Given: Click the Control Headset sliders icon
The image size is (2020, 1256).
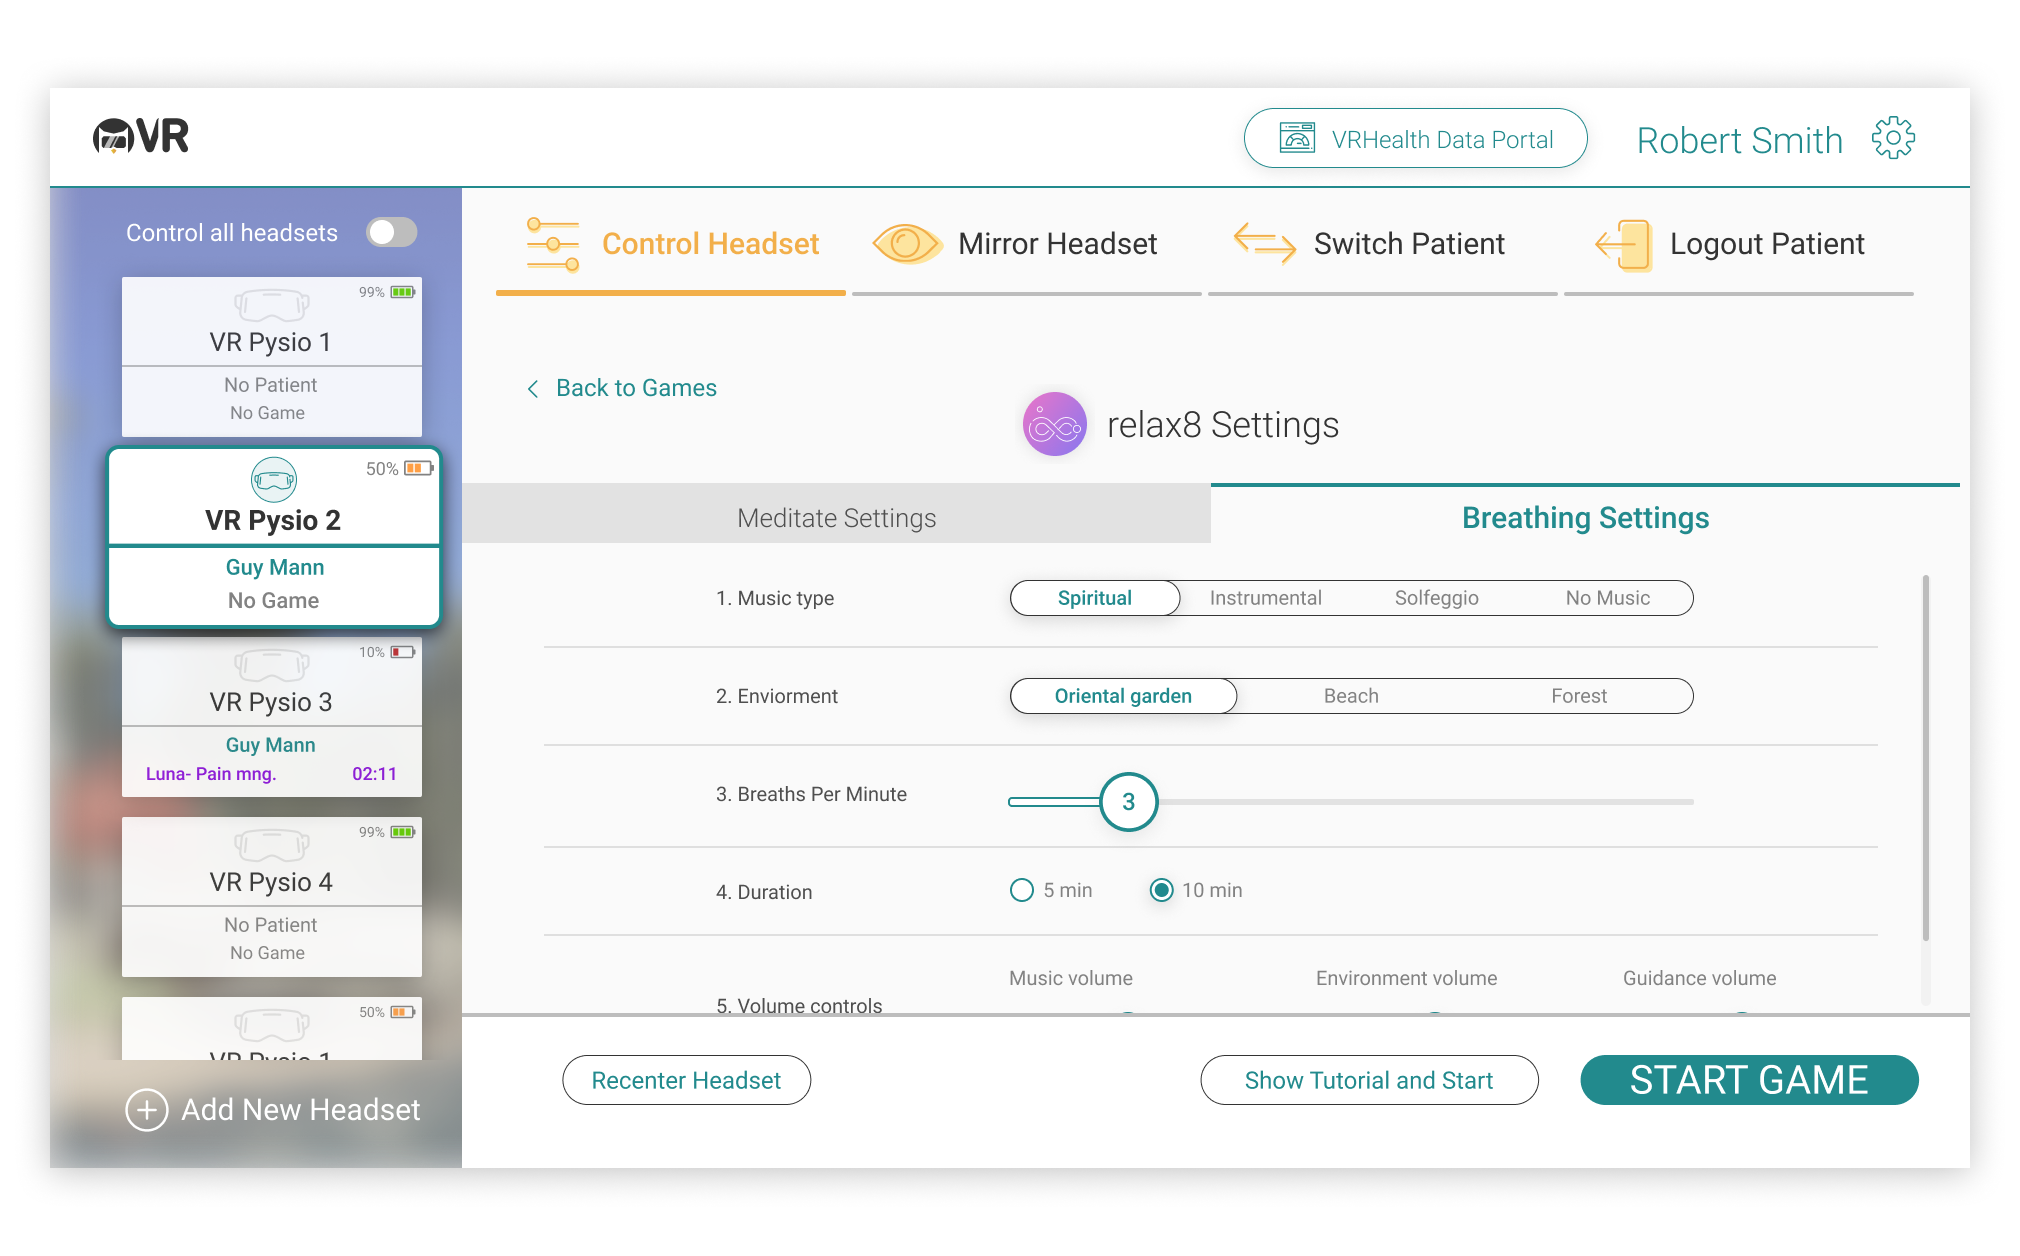Looking at the screenshot, I should (x=553, y=244).
